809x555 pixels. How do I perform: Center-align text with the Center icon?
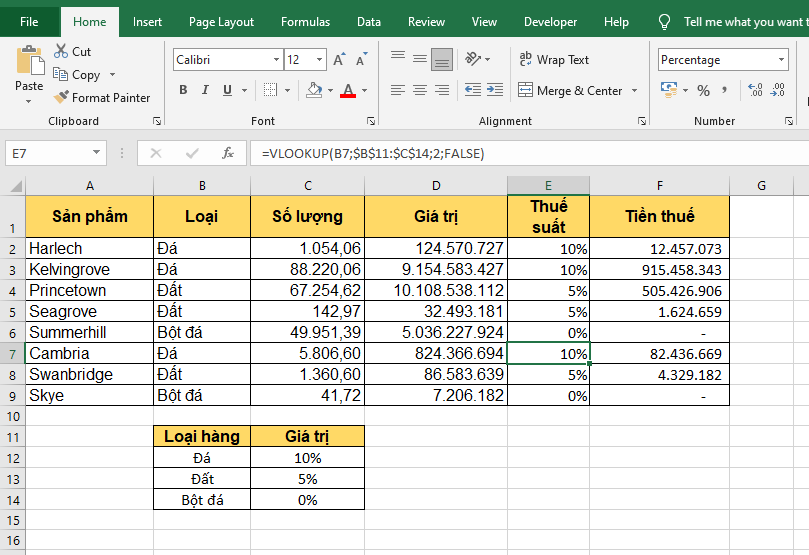pos(420,91)
